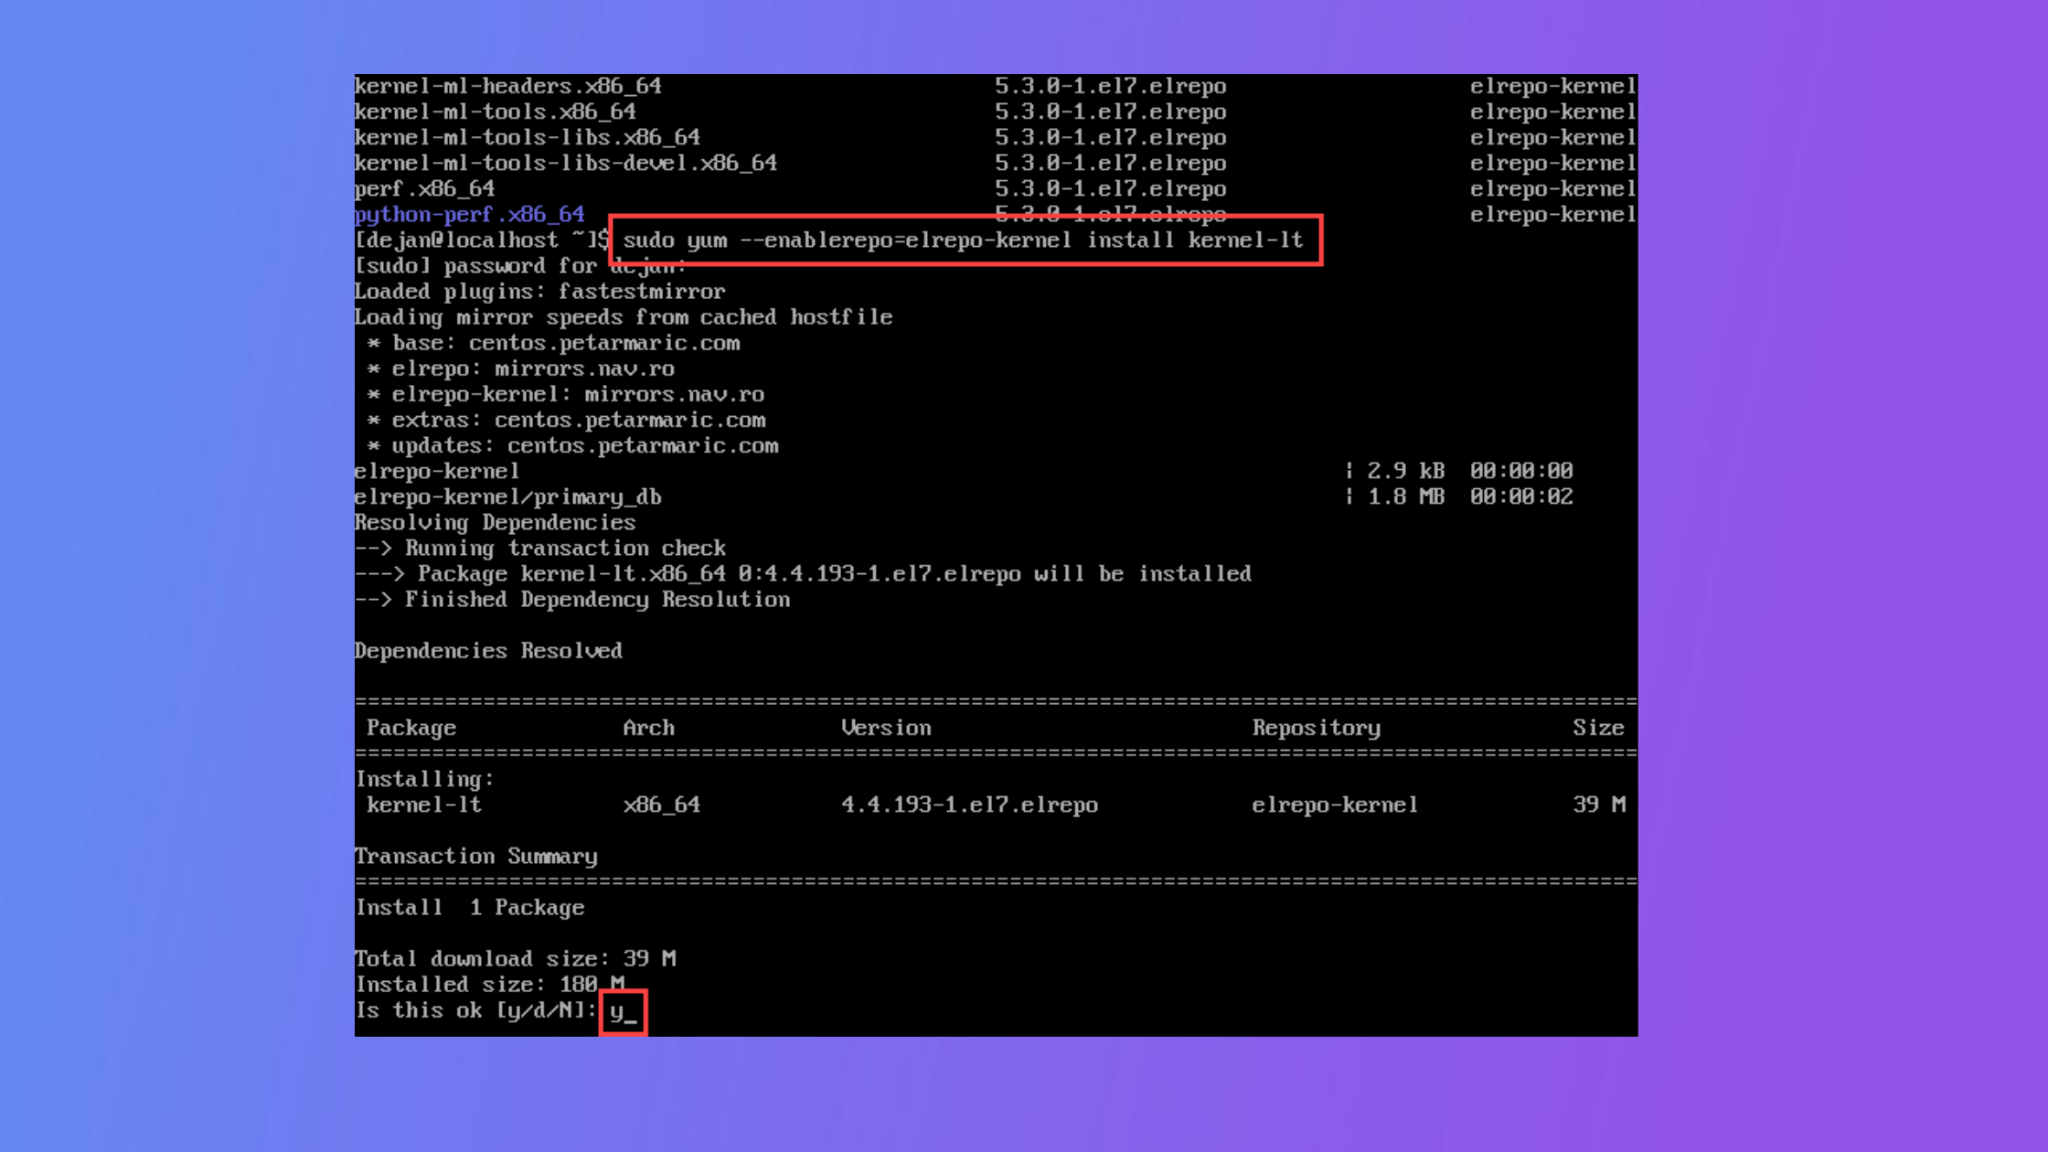
Task: Click the Transaction Summary heading
Action: 475,856
